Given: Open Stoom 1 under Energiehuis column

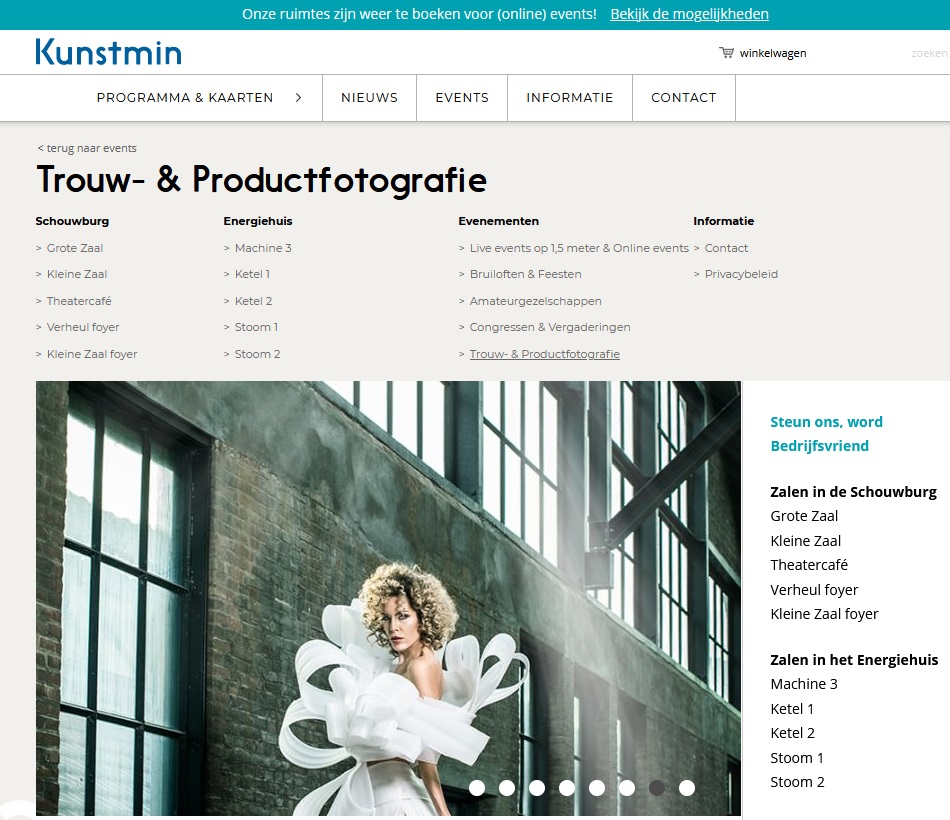Looking at the screenshot, I should (x=256, y=327).
